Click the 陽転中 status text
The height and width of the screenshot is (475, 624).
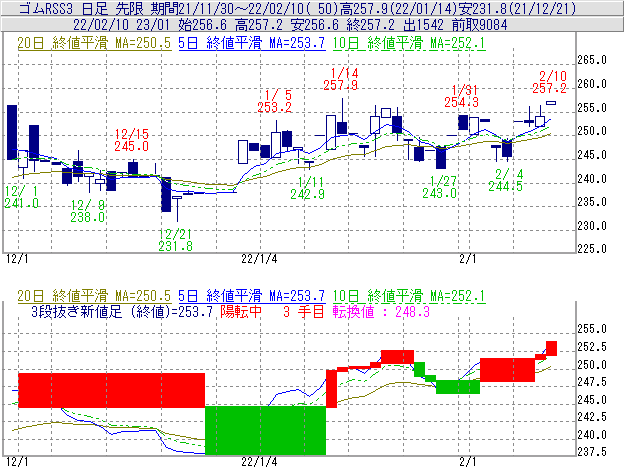(241, 312)
